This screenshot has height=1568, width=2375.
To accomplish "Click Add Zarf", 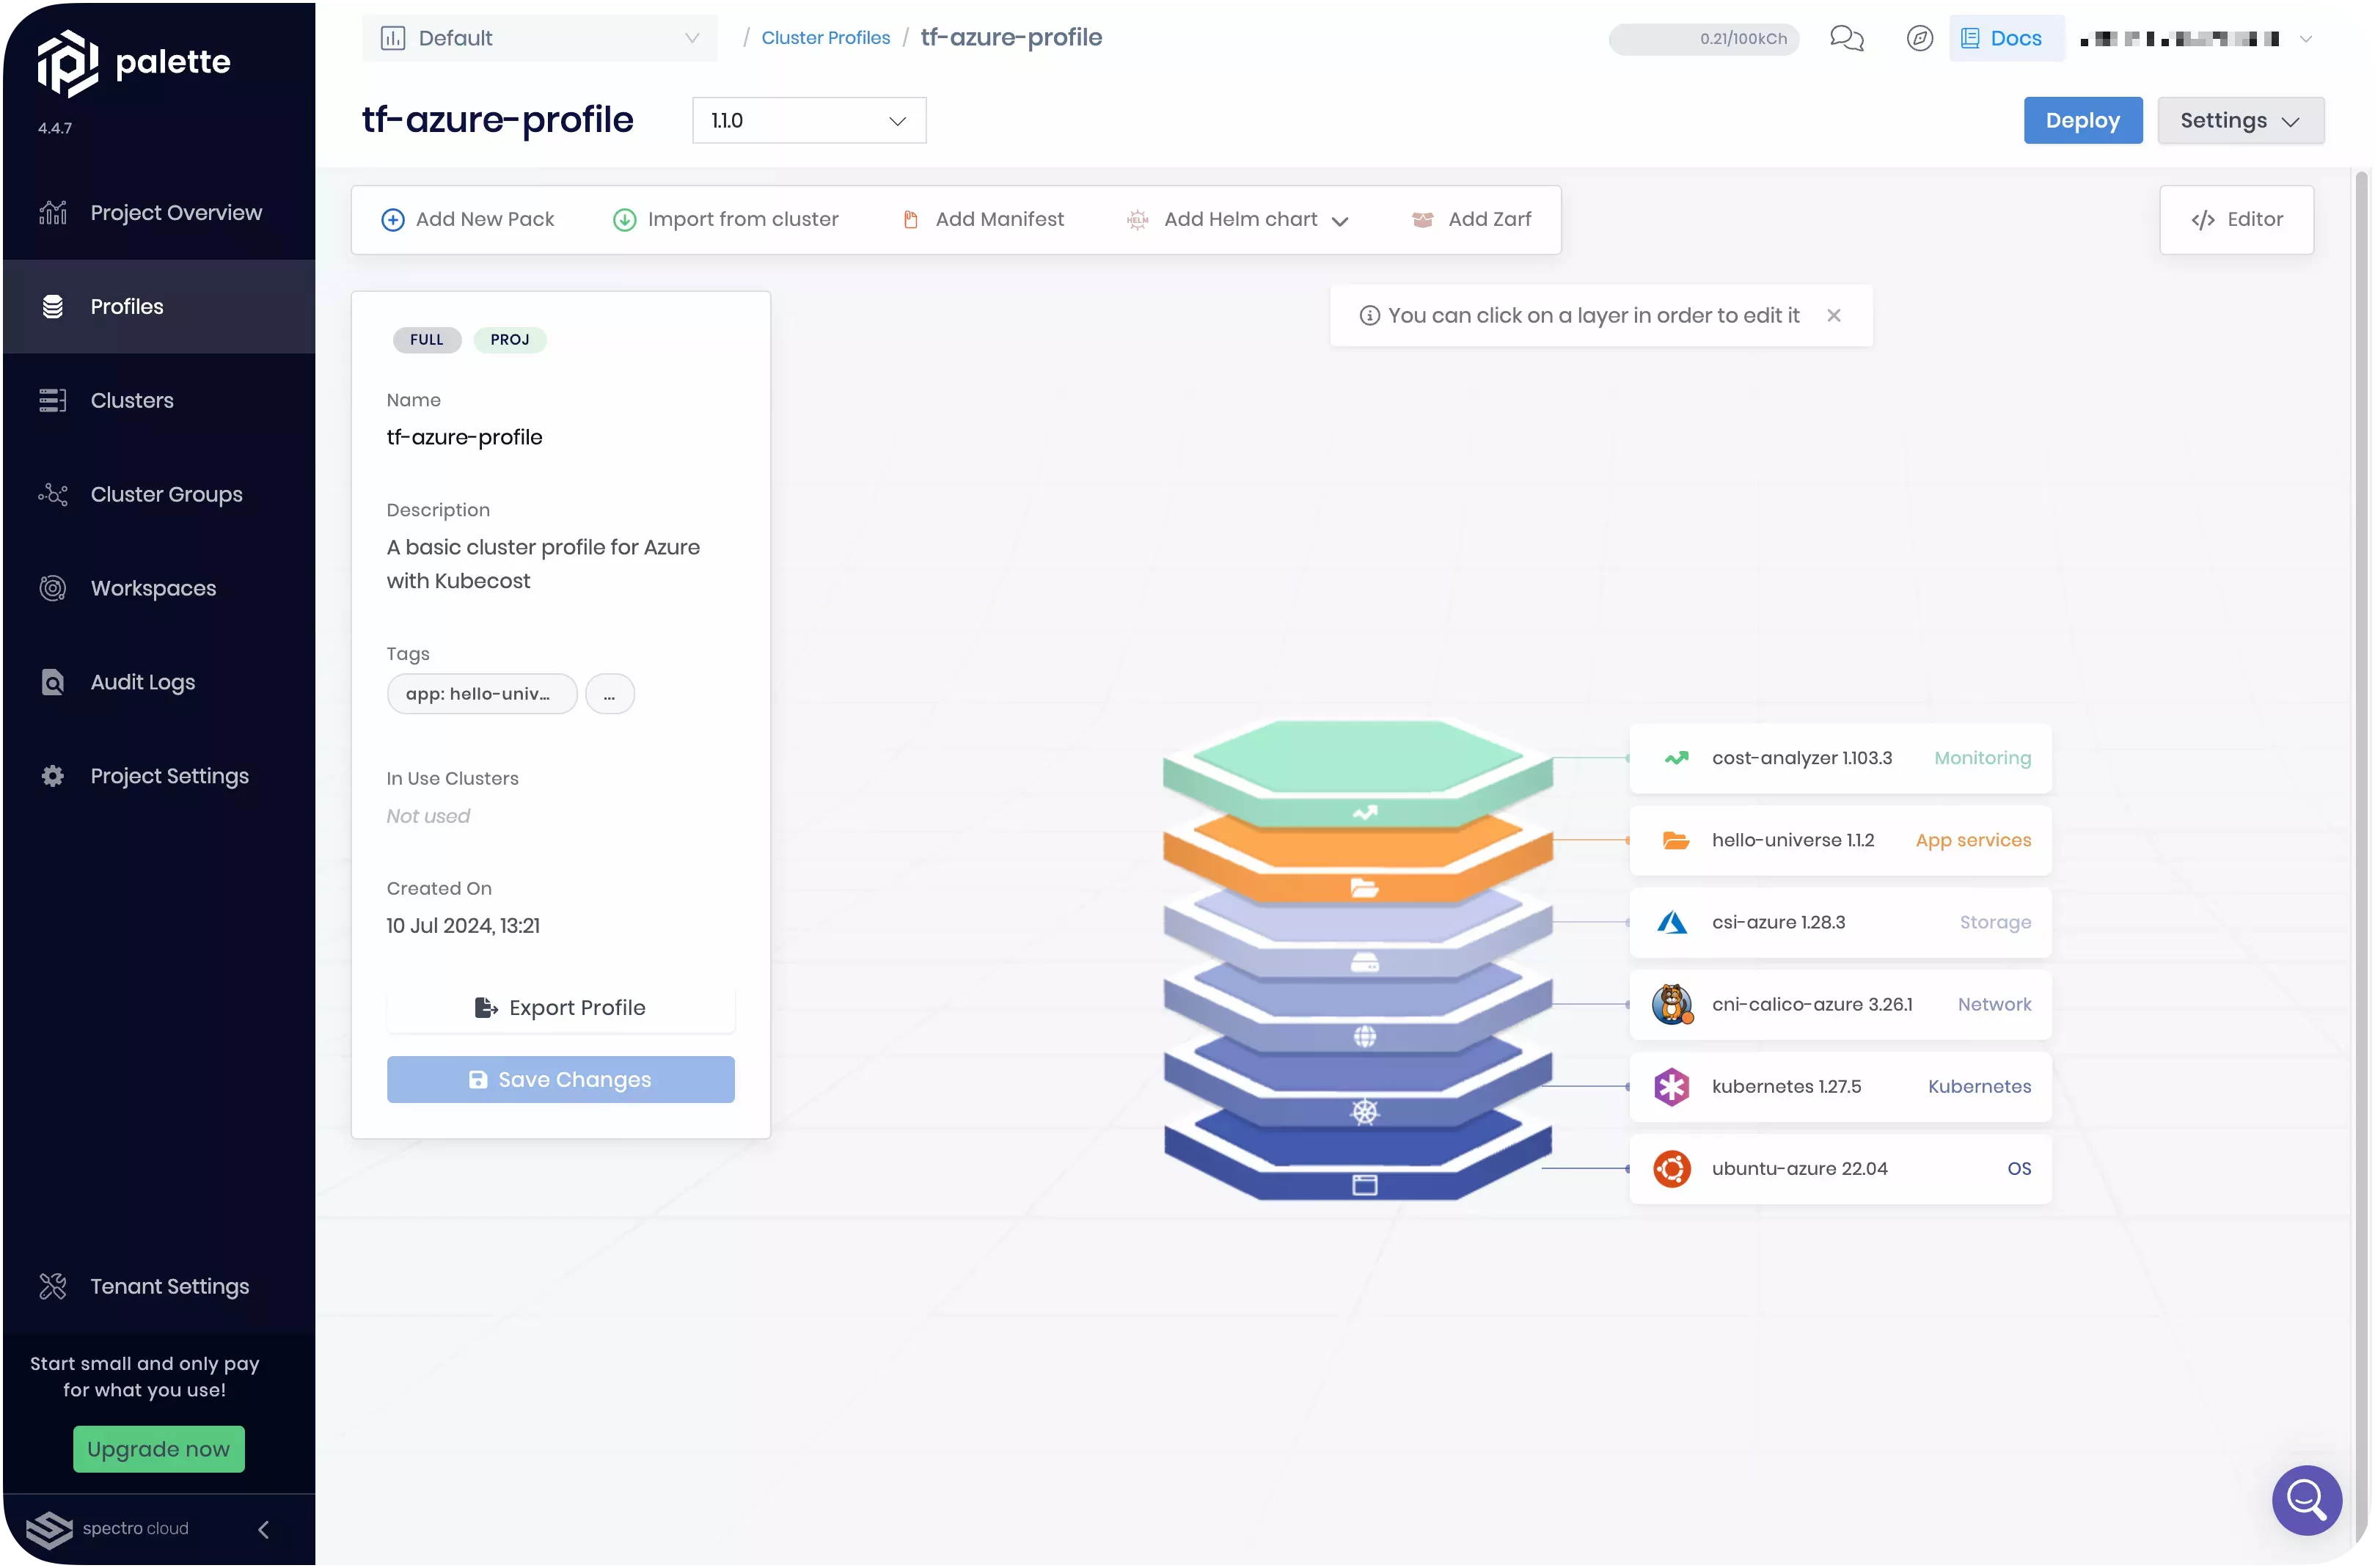I will click(x=1471, y=219).
